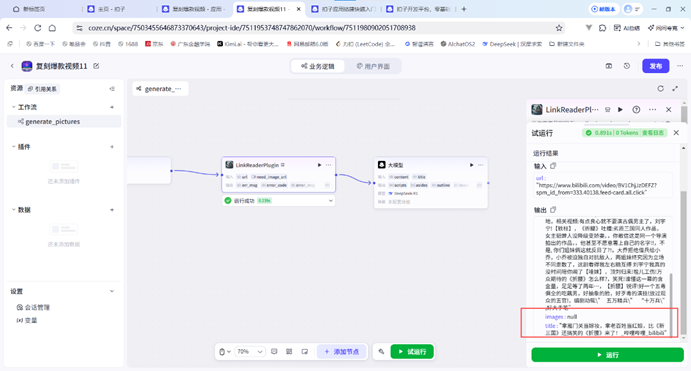
Task: Go back using the arrow beside project title
Action: [x=12, y=66]
